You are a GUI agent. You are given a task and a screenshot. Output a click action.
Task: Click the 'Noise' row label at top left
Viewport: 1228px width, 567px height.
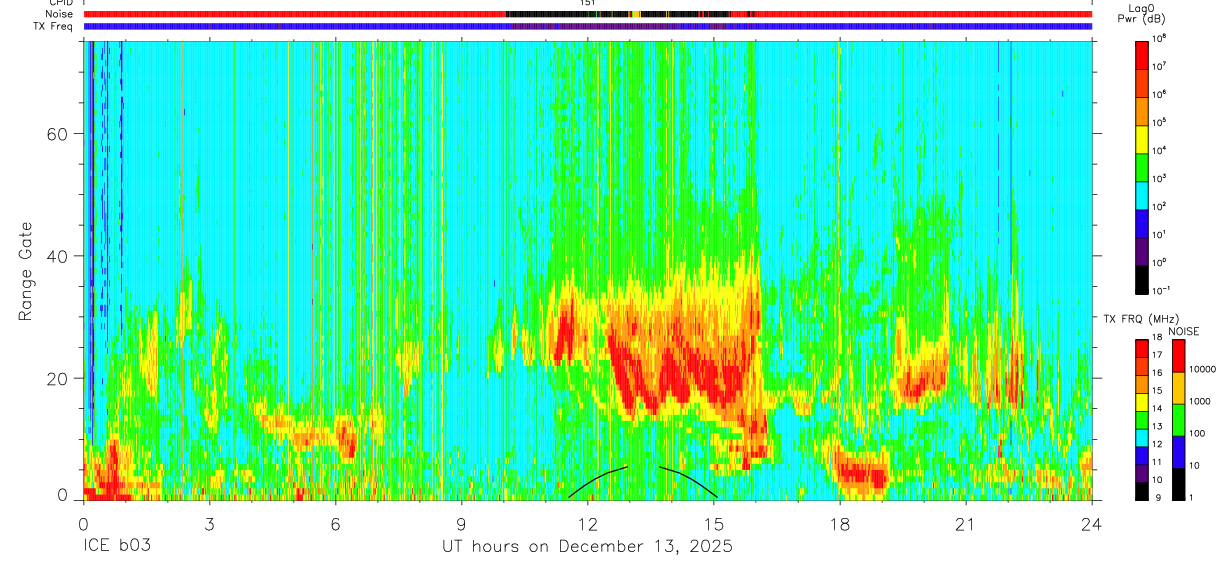pyautogui.click(x=61, y=14)
